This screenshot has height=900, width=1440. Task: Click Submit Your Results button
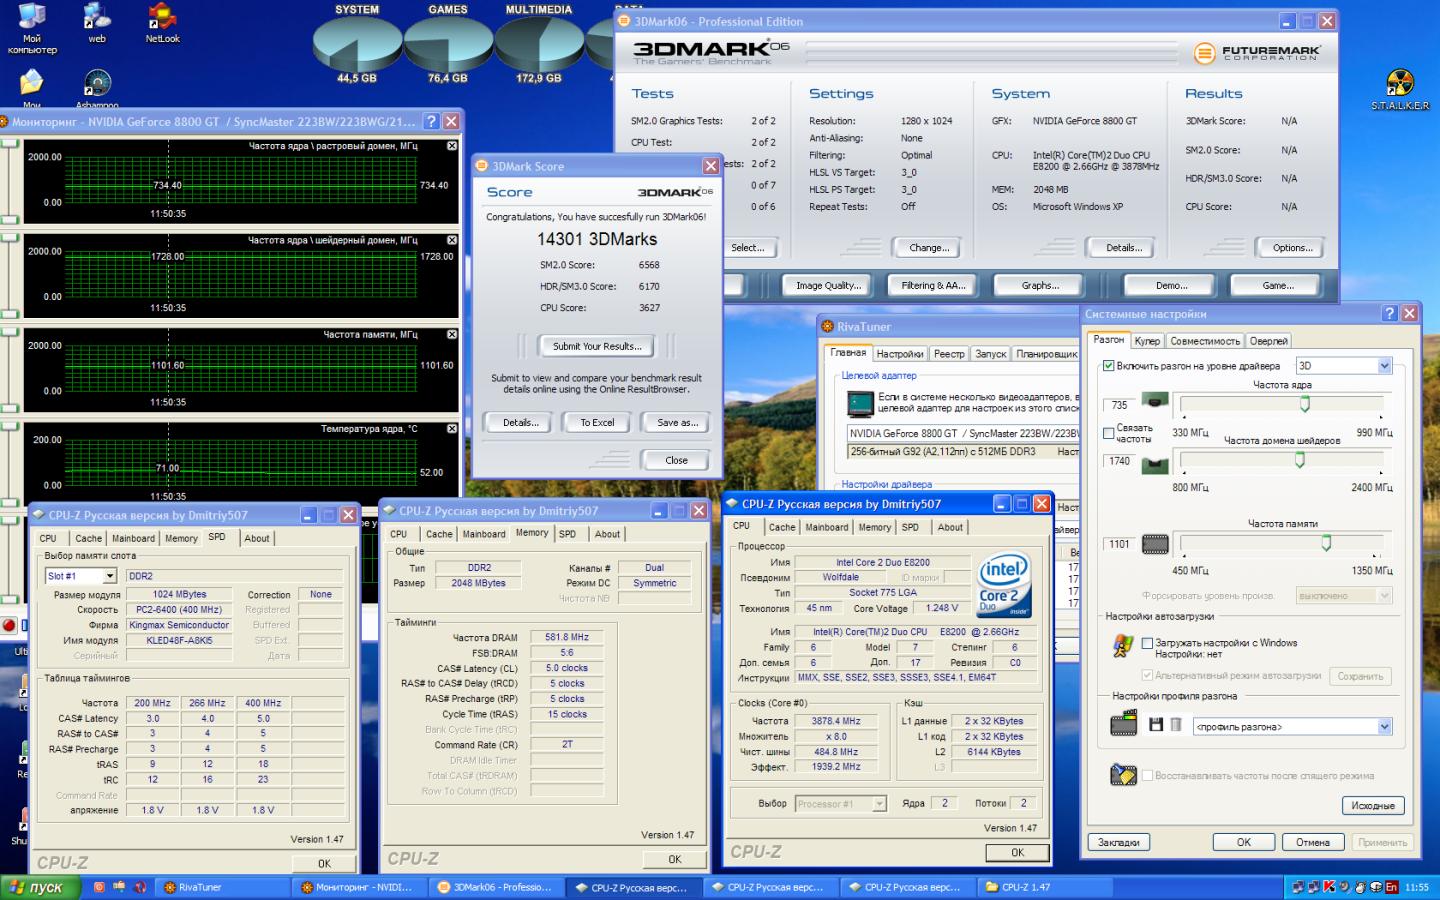597,346
